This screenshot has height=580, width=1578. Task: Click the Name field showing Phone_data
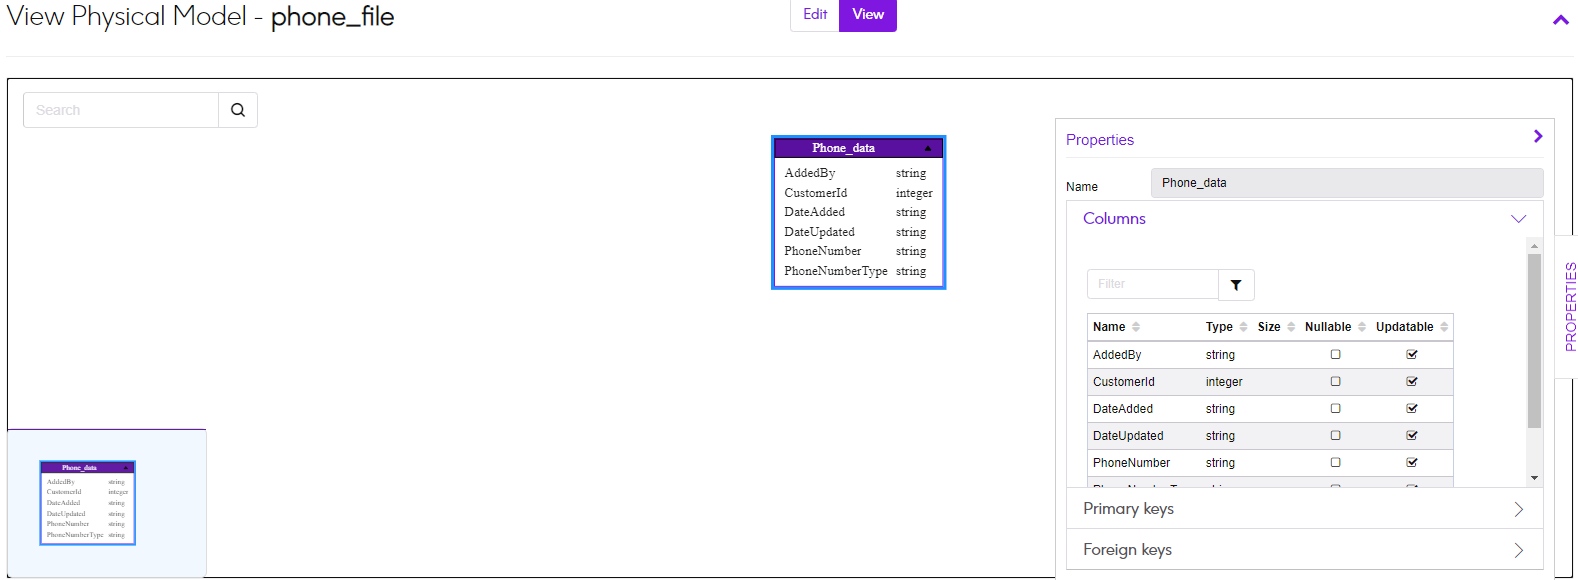click(1347, 183)
